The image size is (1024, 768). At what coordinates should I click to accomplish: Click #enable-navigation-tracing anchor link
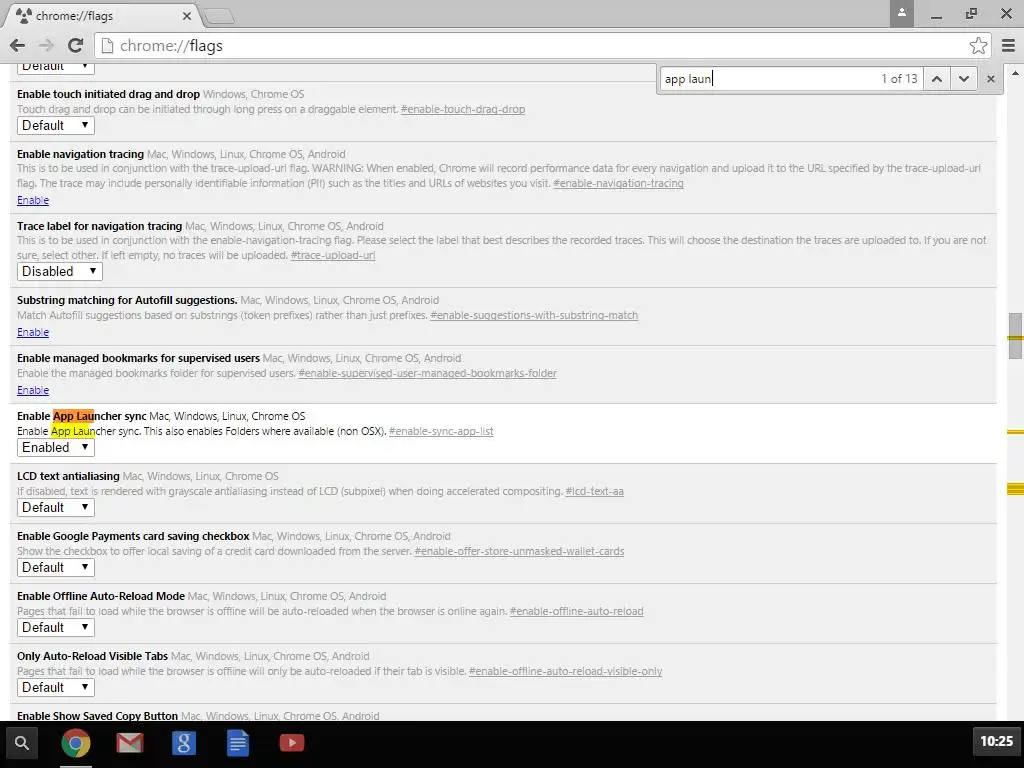click(x=618, y=184)
